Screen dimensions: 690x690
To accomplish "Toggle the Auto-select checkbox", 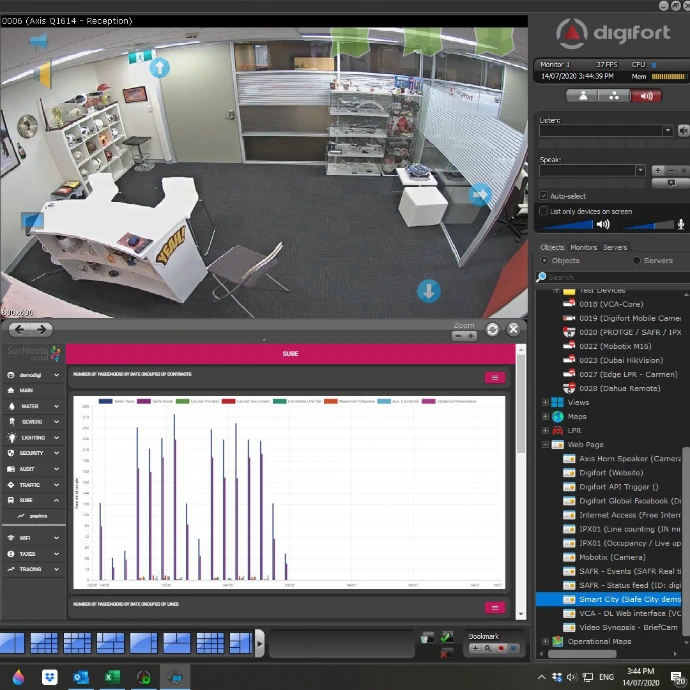I will coord(544,196).
